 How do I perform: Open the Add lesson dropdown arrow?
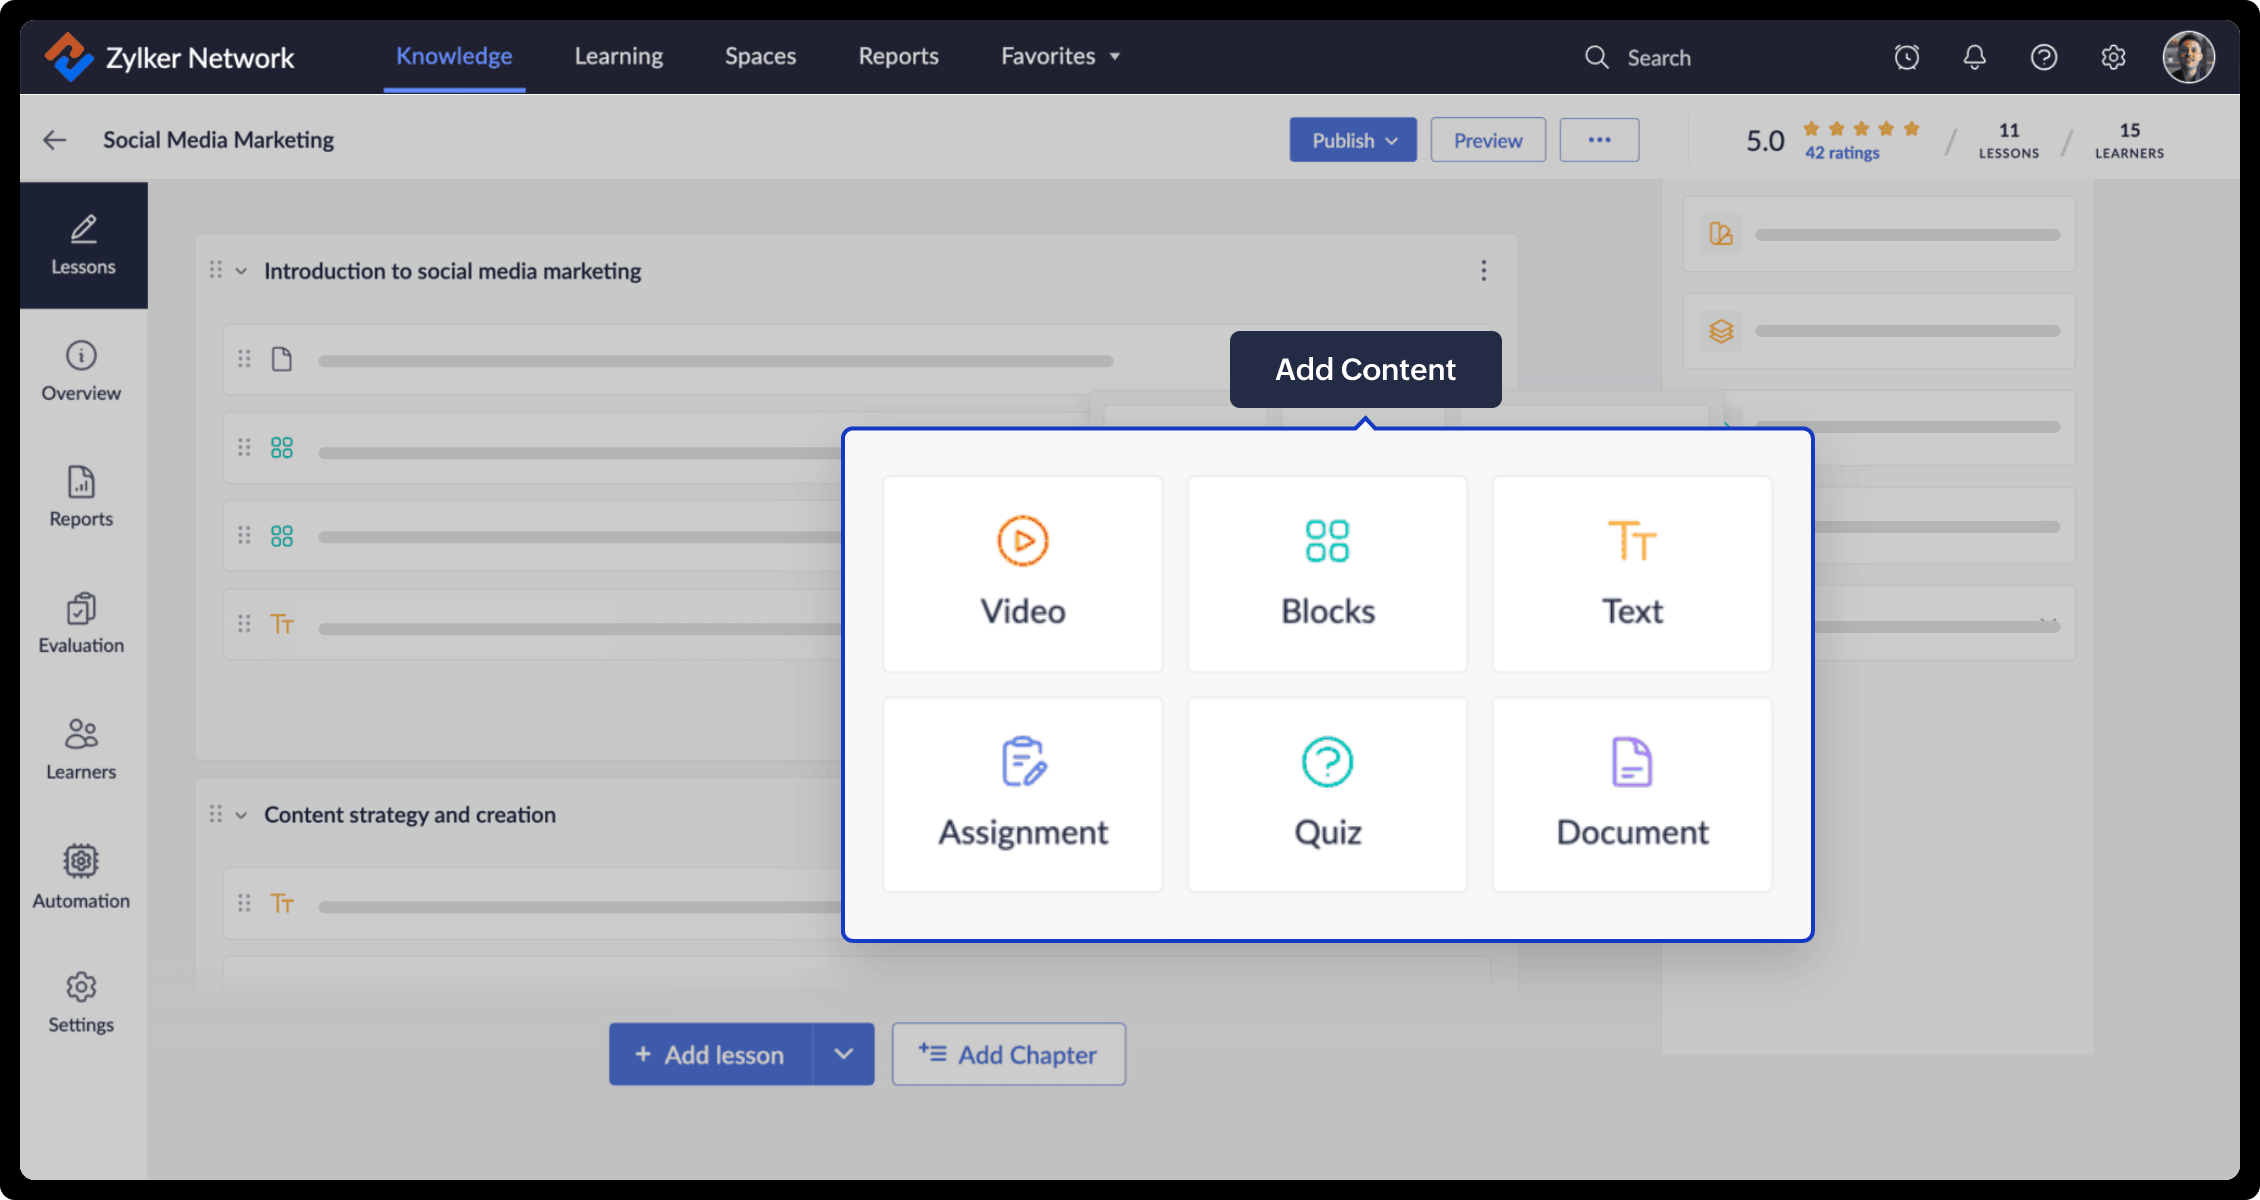coord(843,1054)
